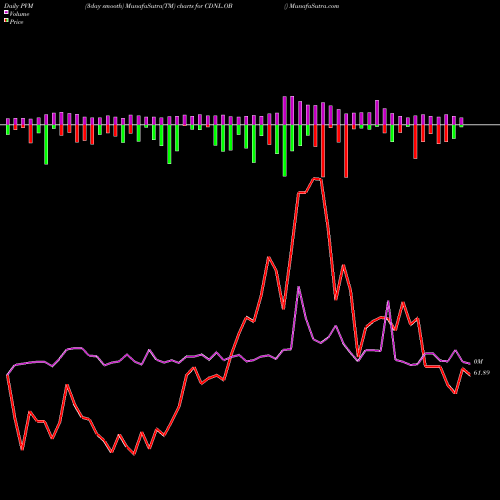Viewport: 500px width, 500px height.
Task: Click the Daily PVM title text
Action: [19, 6]
